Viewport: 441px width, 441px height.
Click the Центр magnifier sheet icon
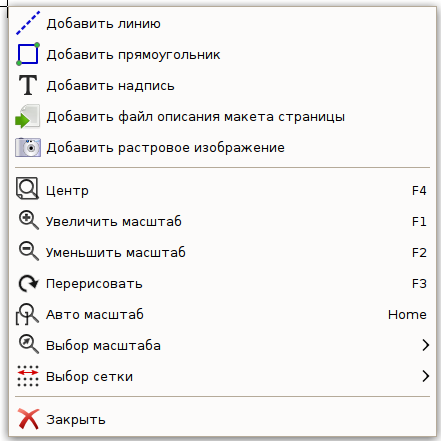28,188
